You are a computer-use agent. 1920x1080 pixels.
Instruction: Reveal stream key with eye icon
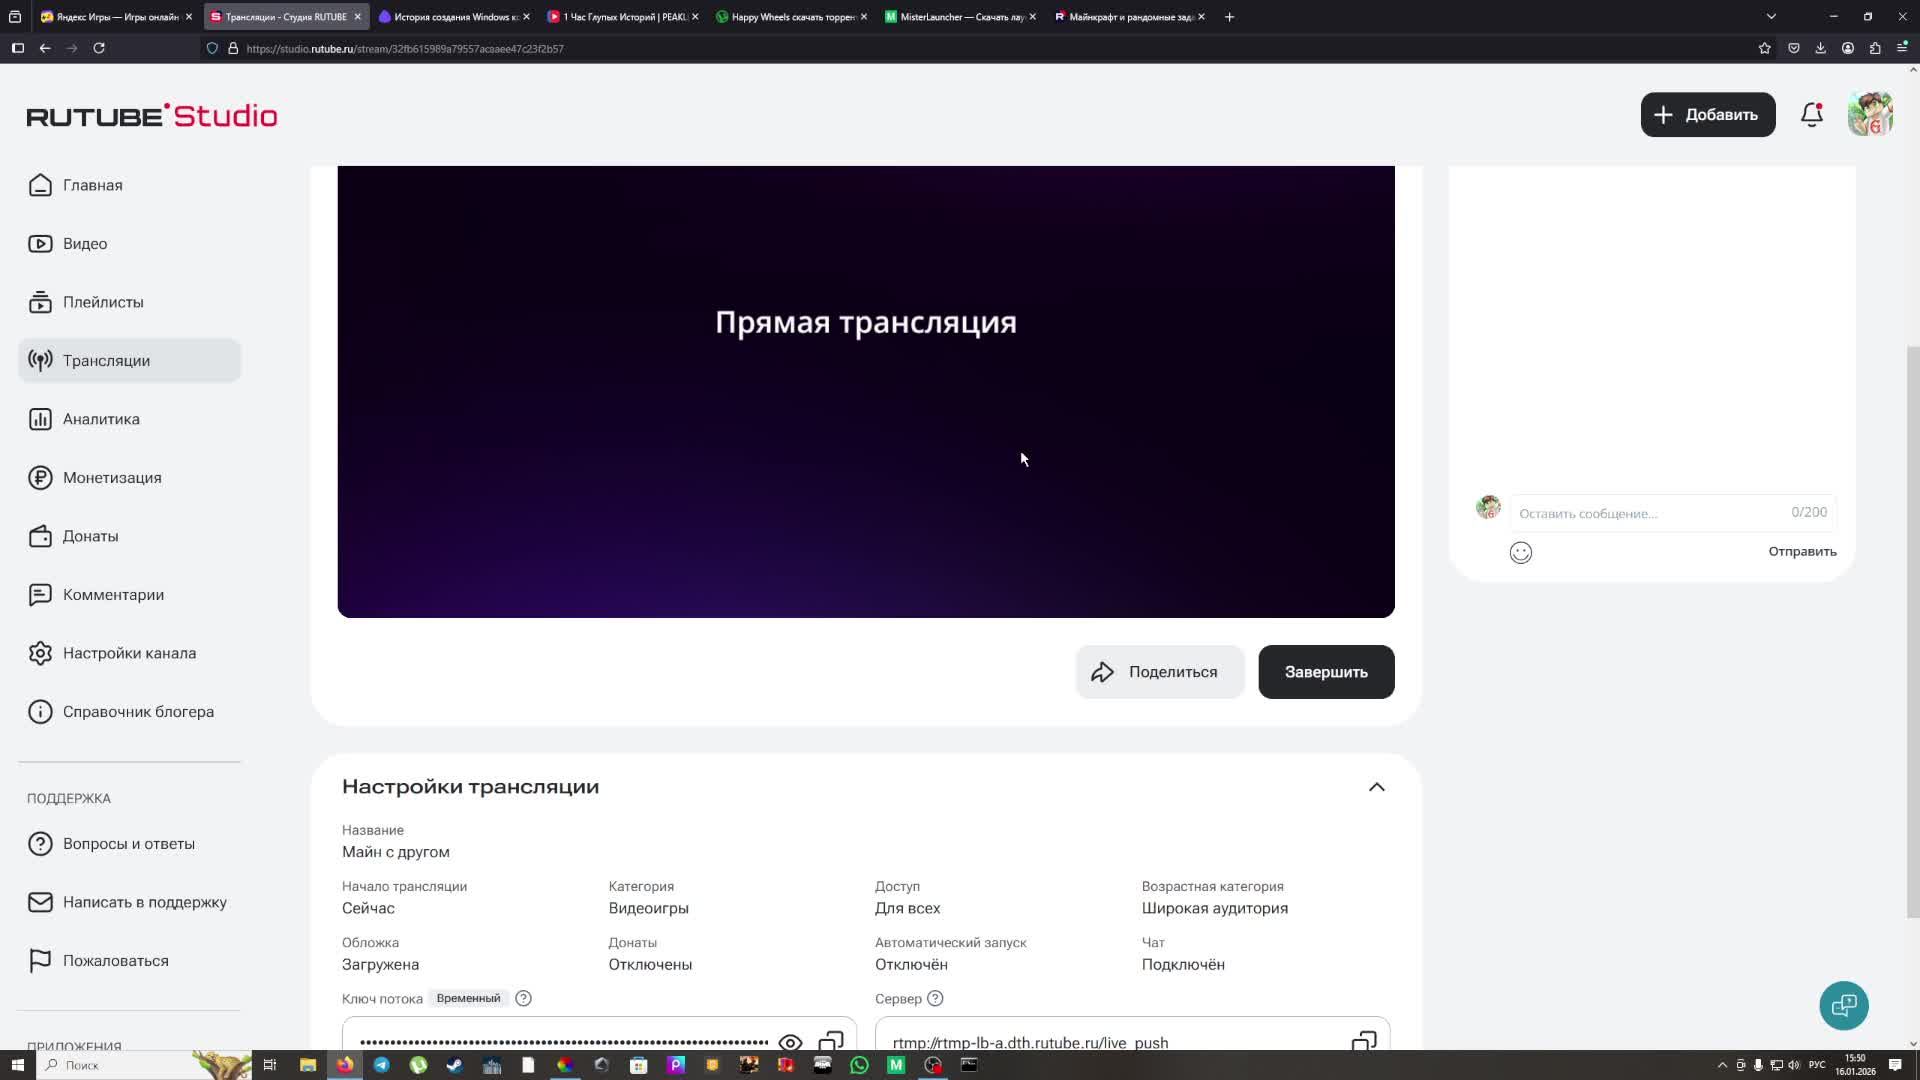(790, 1041)
